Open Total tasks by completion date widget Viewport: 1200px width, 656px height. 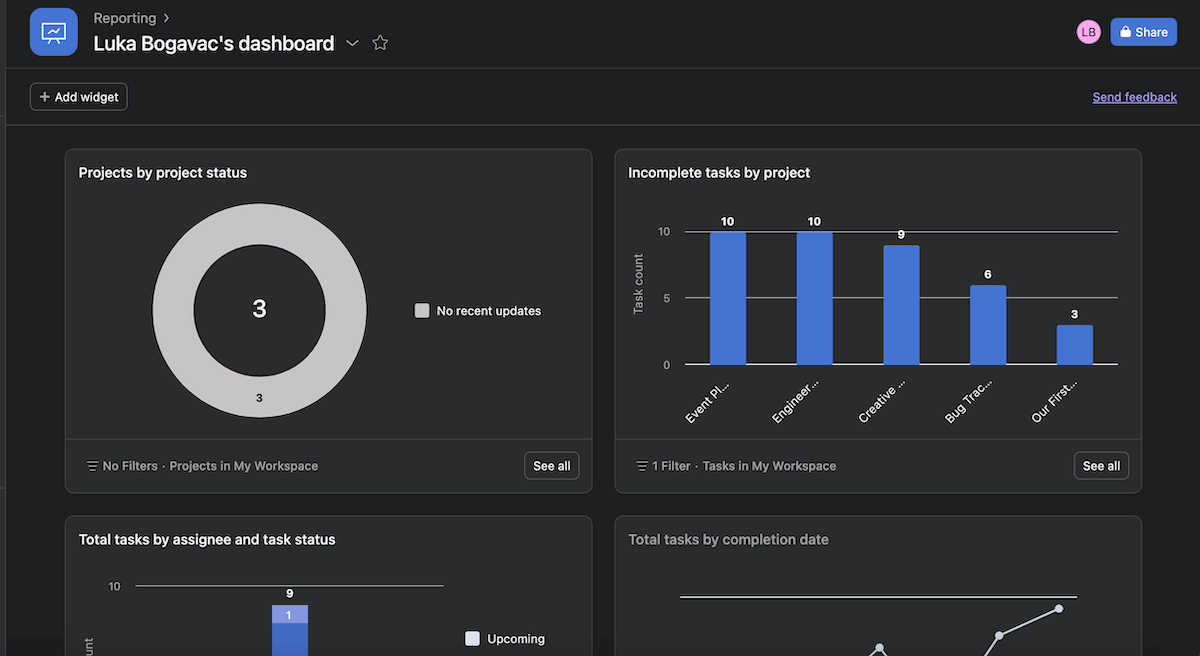728,539
